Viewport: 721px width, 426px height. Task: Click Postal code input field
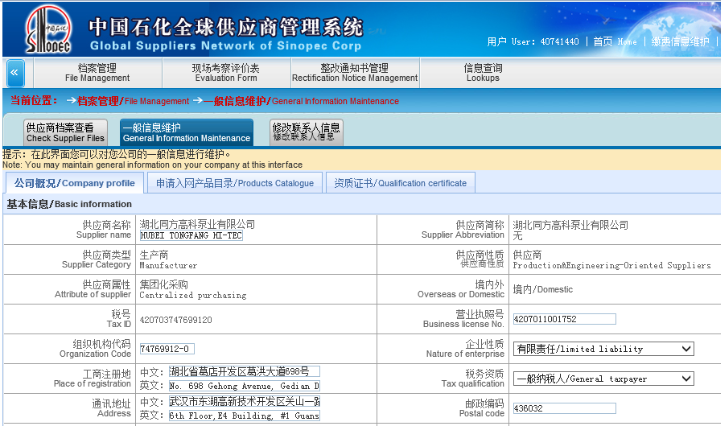click(563, 409)
